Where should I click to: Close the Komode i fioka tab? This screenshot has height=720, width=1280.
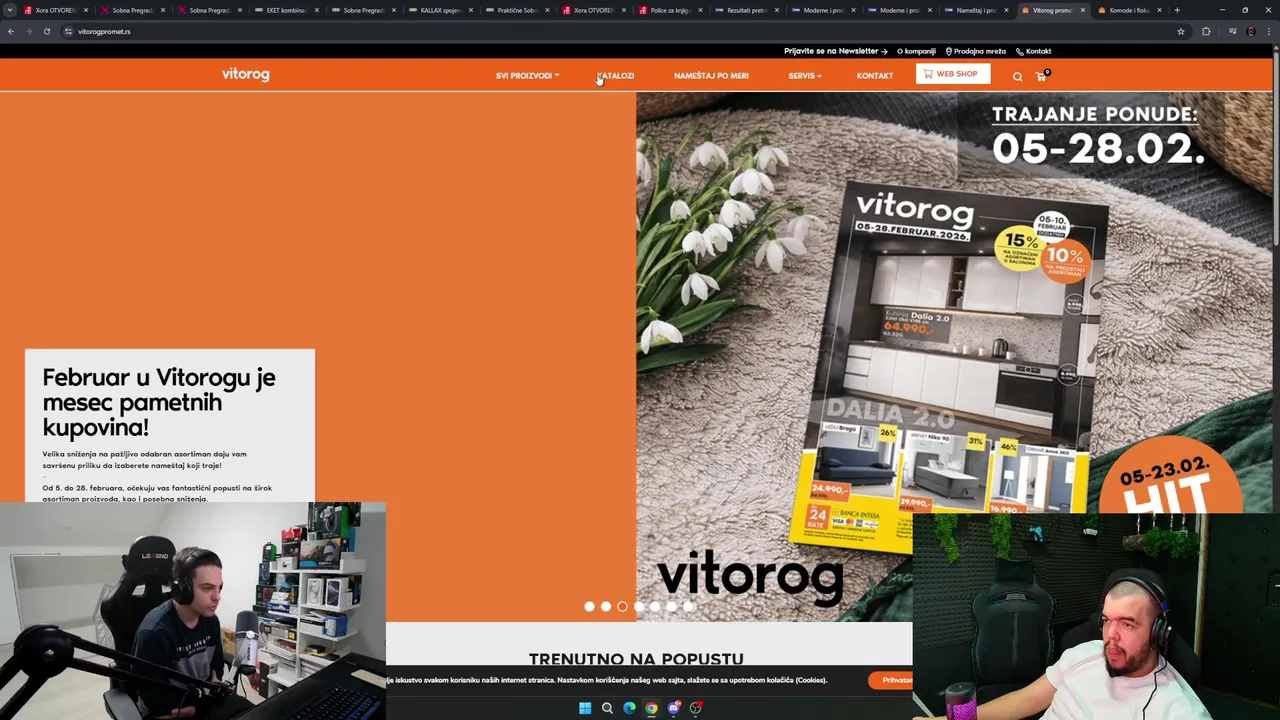point(1159,10)
